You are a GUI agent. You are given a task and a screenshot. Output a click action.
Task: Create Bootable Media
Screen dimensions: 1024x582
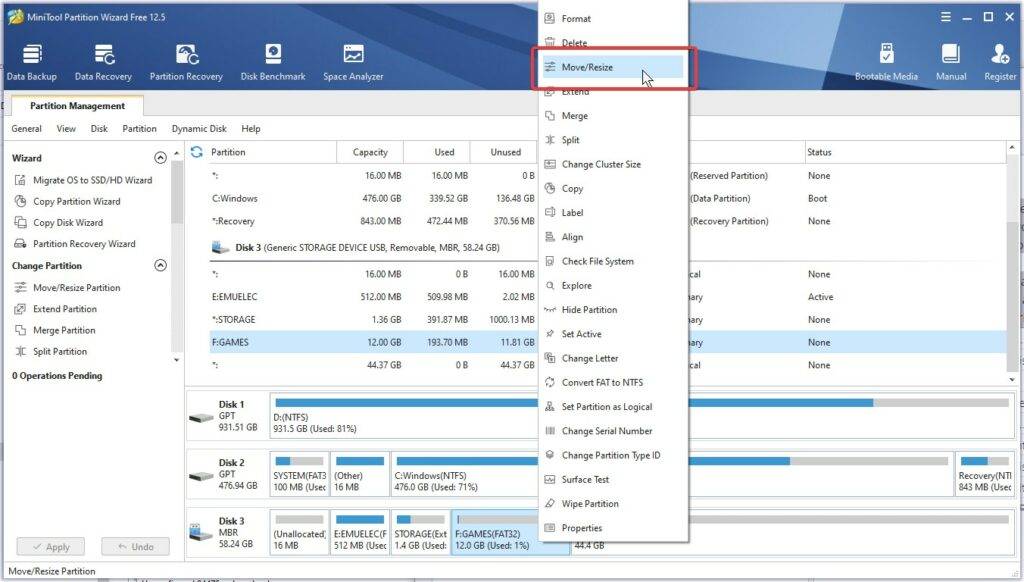coord(886,63)
